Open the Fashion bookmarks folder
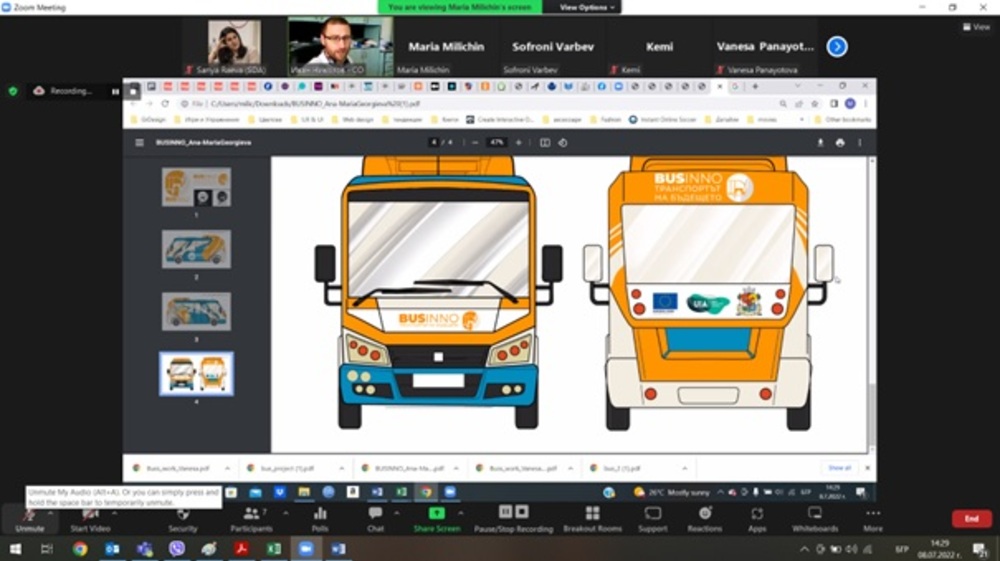 click(605, 120)
